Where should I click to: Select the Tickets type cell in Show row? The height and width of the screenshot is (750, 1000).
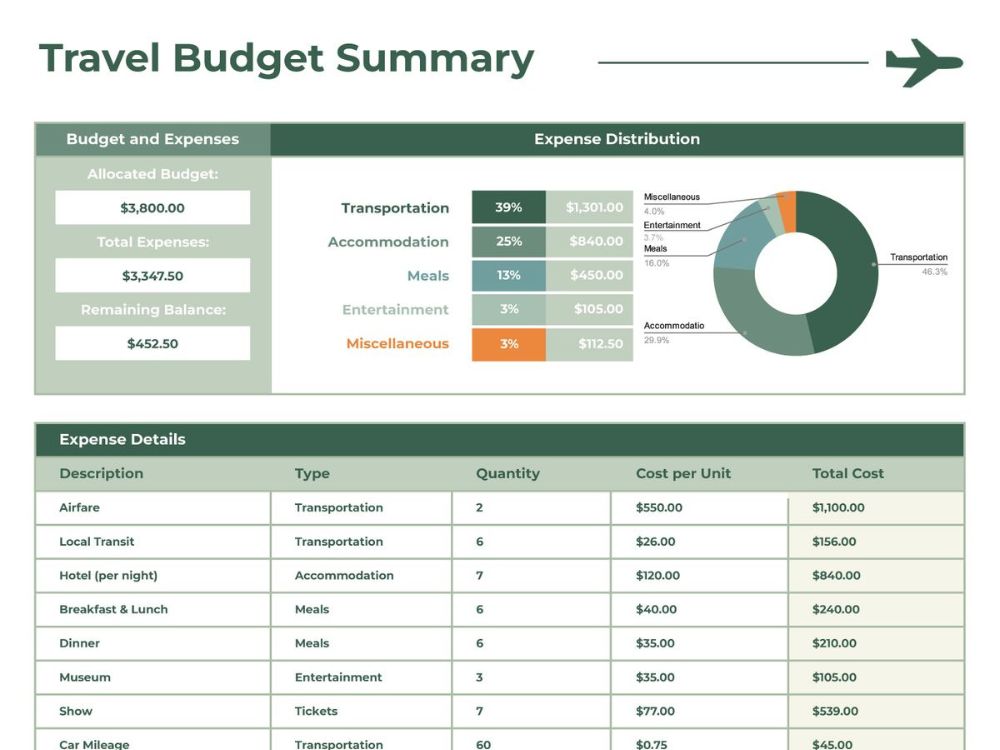[x=362, y=711]
